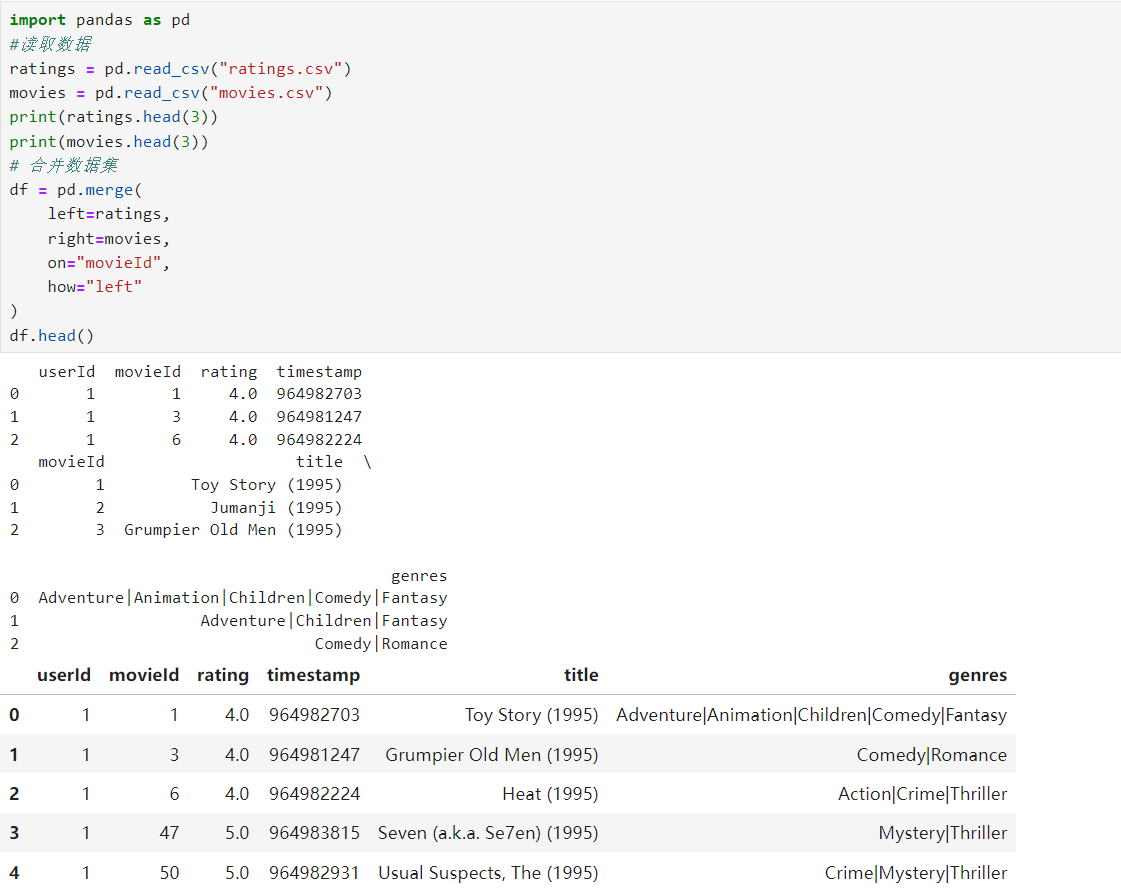
Task: Click the 'Toy Story (1995)' table cell
Action: coord(531,716)
